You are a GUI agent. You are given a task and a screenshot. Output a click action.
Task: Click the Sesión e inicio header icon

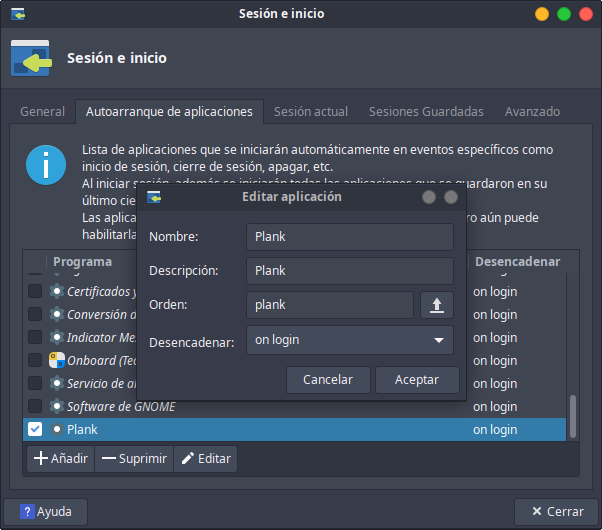click(32, 59)
